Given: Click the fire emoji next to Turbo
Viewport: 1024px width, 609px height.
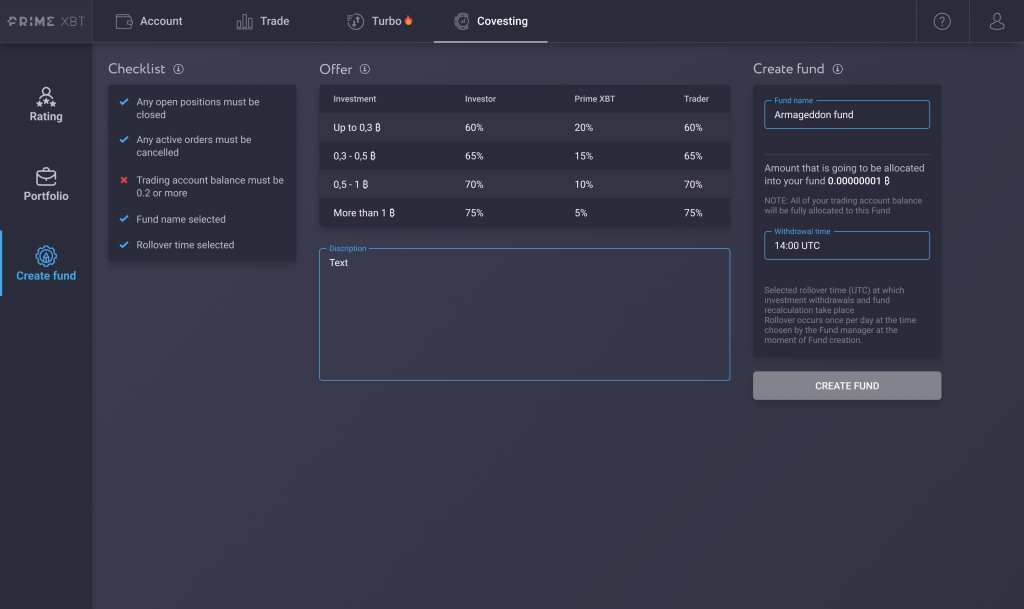Looking at the screenshot, I should (407, 19).
